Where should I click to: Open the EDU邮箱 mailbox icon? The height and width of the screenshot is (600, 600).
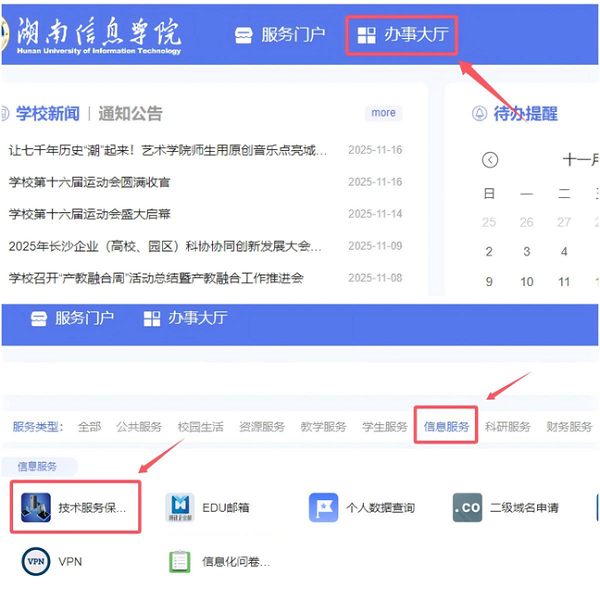tap(180, 507)
